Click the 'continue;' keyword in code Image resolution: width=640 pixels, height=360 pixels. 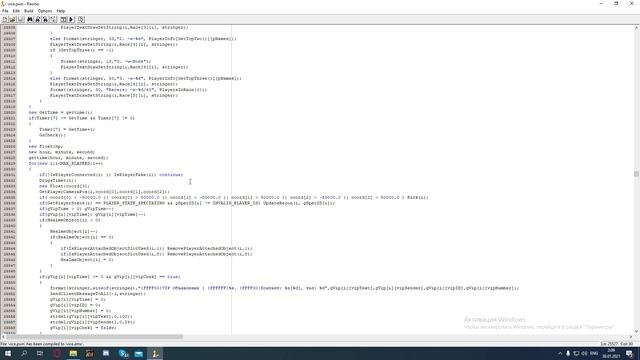tap(171, 175)
